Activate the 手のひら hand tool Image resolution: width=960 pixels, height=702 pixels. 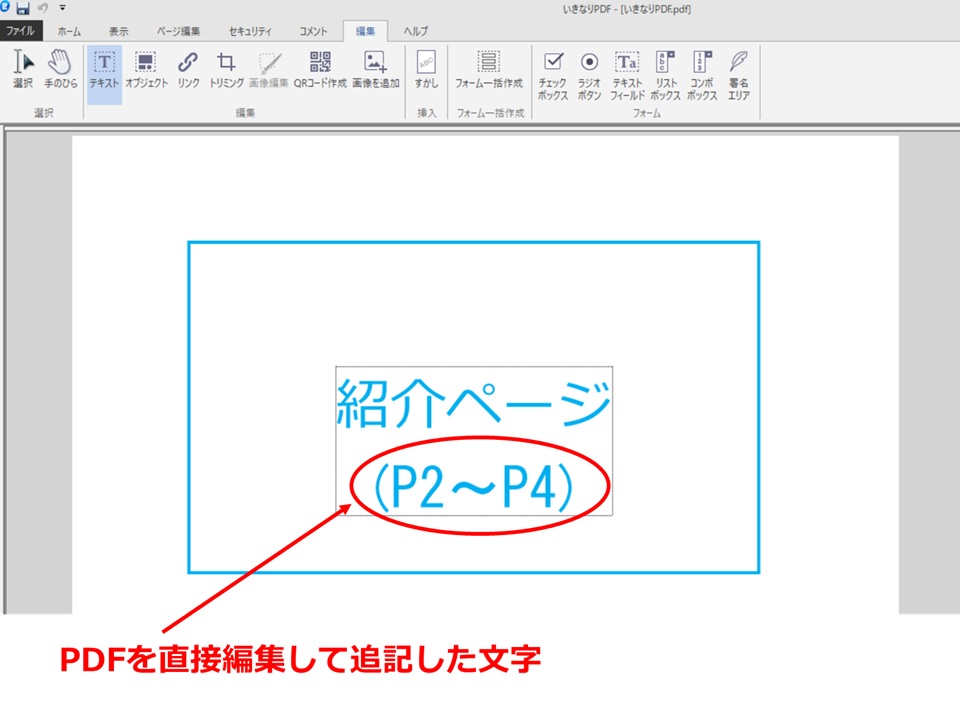pos(60,71)
